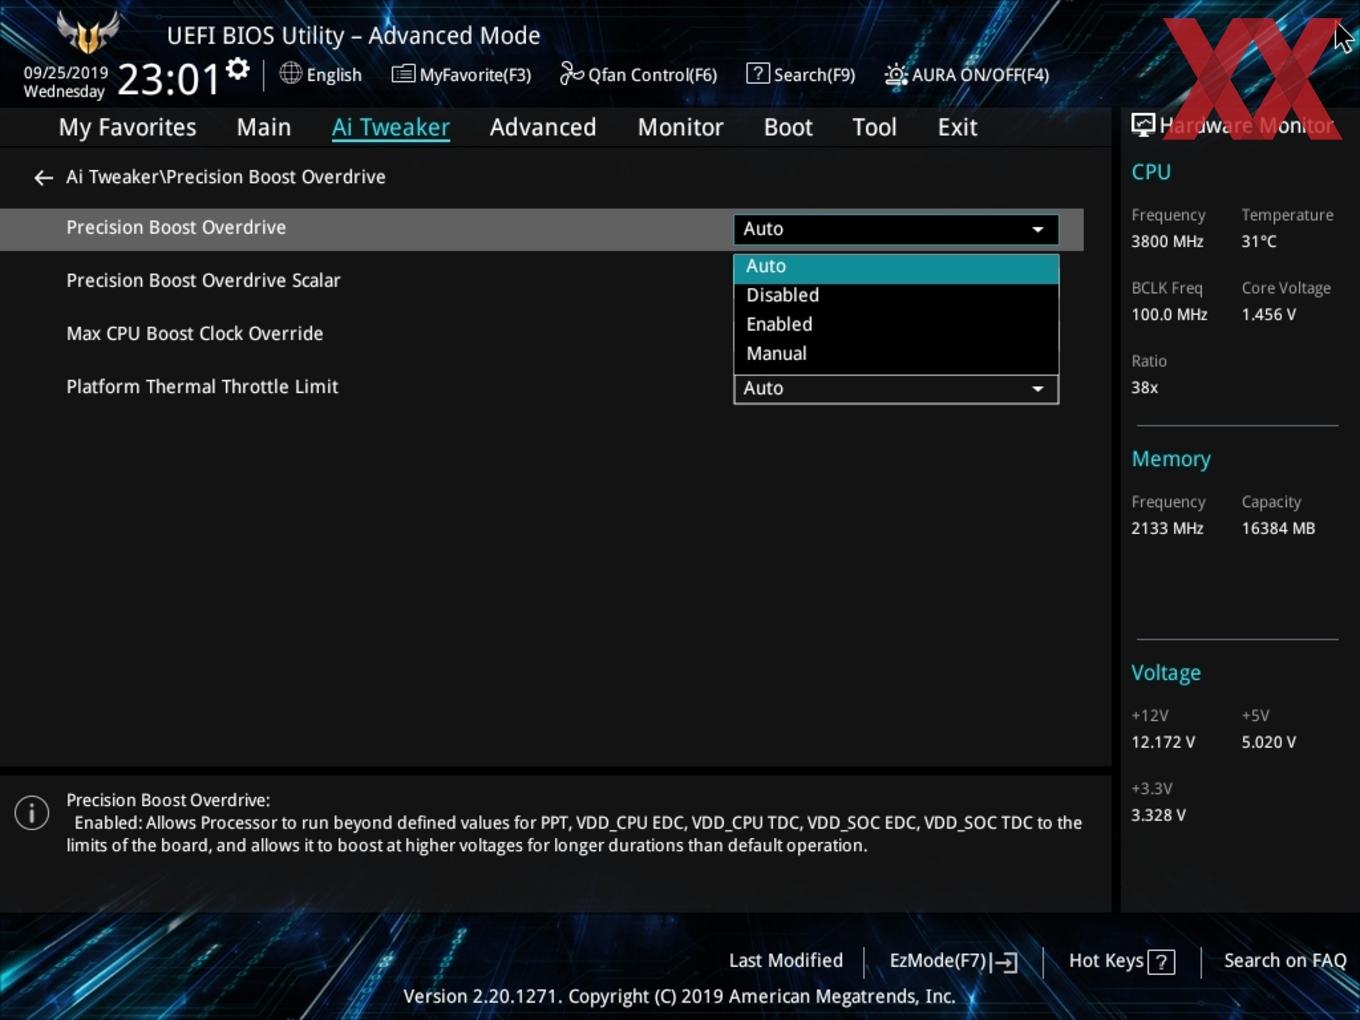The height and width of the screenshot is (1020, 1360).
Task: Click +12V reading 12.172 V
Action: click(x=1163, y=743)
